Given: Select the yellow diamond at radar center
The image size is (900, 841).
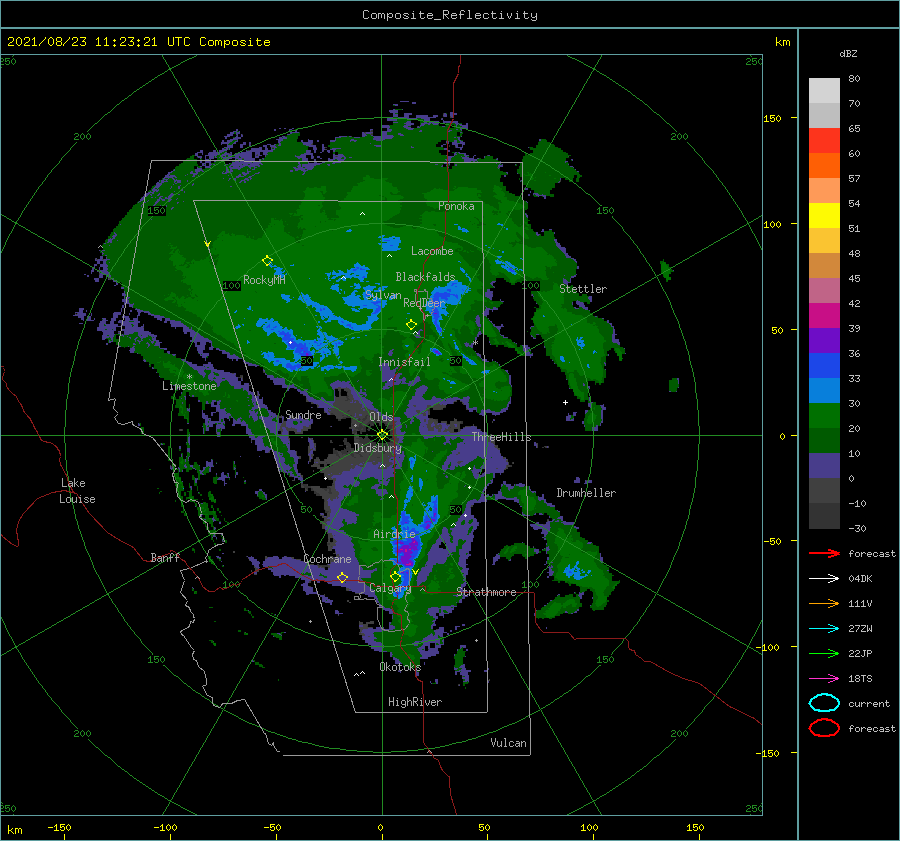Looking at the screenshot, I should coord(382,435).
